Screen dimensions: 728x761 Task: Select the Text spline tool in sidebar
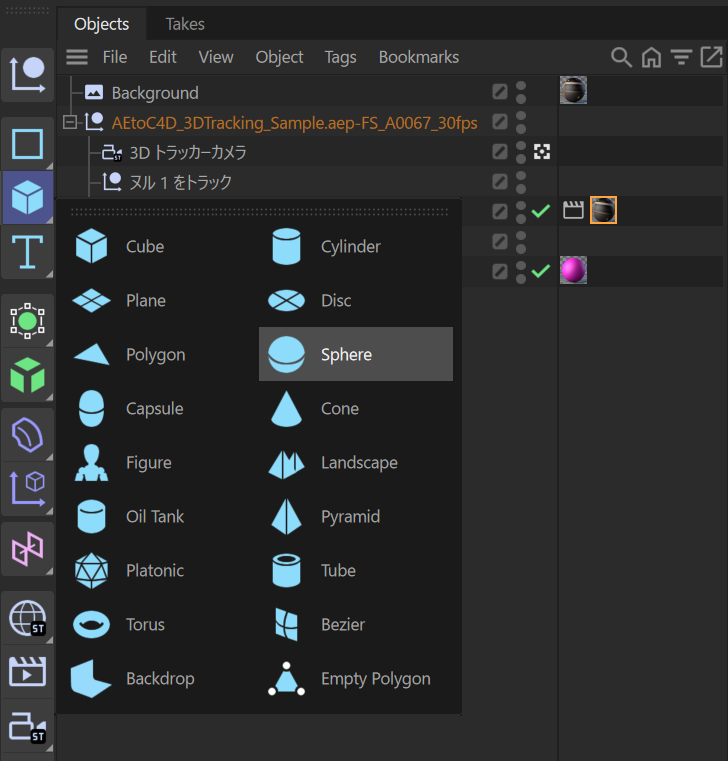[27, 252]
